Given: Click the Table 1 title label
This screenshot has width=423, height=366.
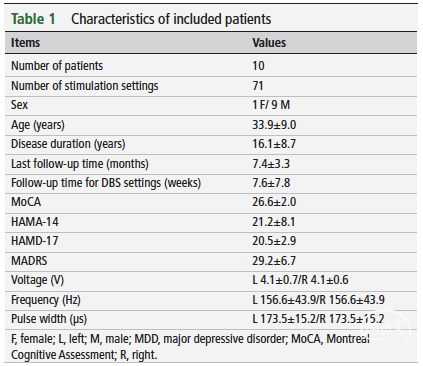Looking at the screenshot, I should 33,19.
